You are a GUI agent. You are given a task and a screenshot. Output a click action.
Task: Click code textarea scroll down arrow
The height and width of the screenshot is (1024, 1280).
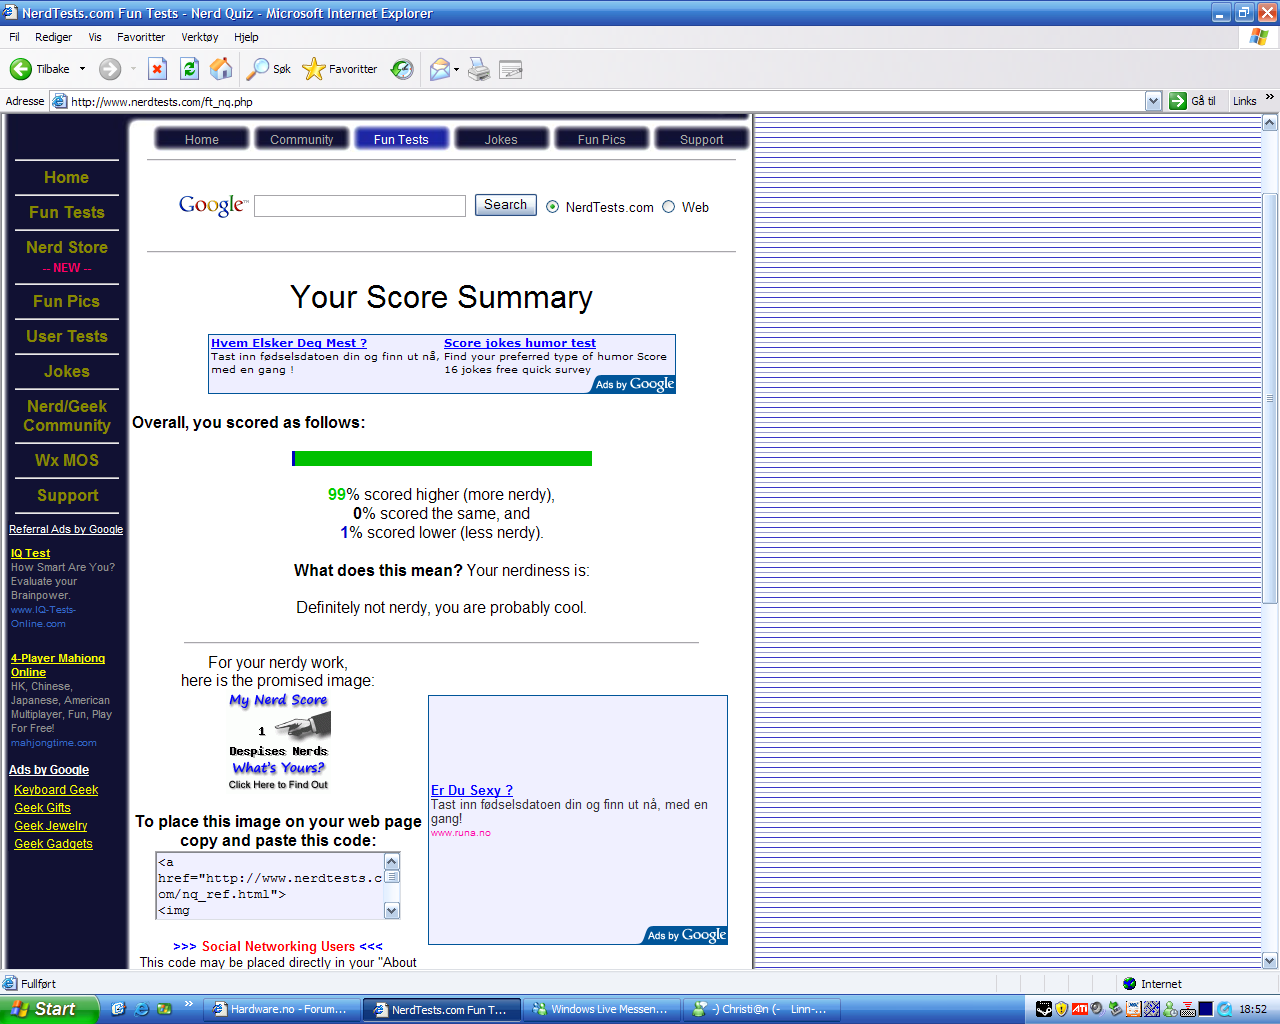coord(392,910)
